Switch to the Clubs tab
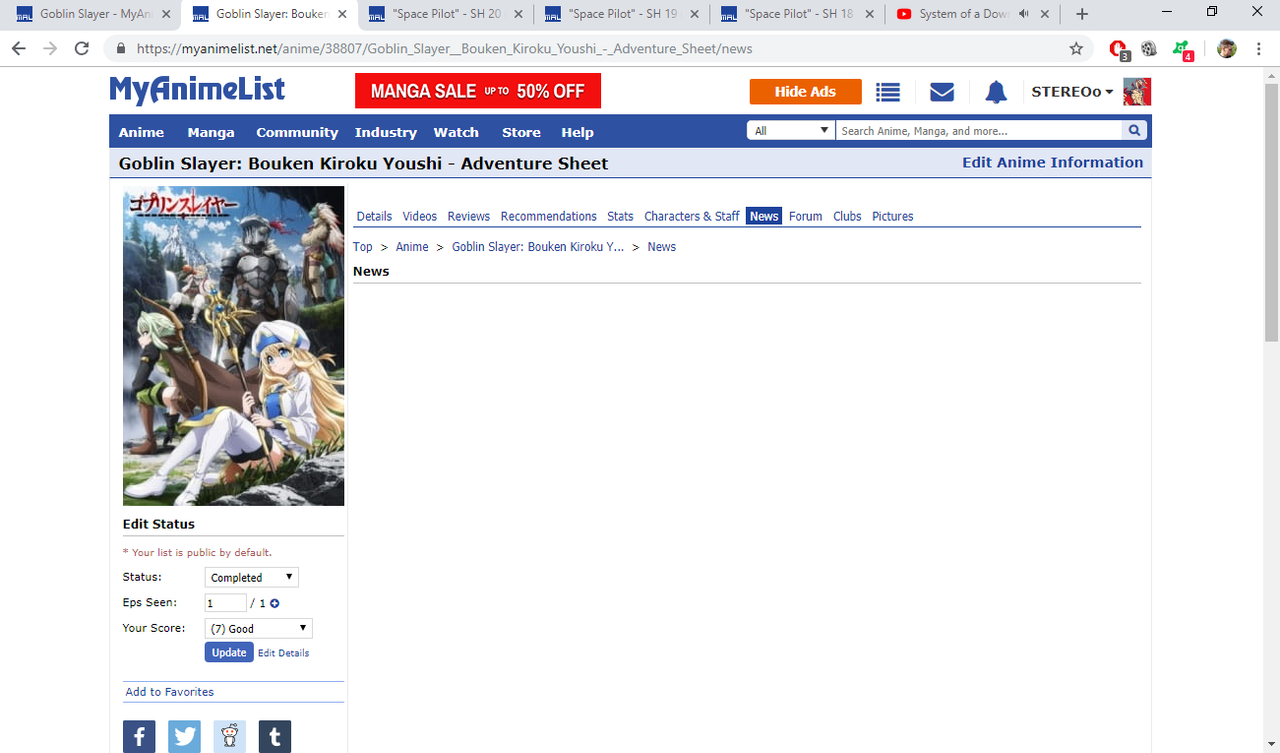This screenshot has height=753, width=1280. (847, 216)
